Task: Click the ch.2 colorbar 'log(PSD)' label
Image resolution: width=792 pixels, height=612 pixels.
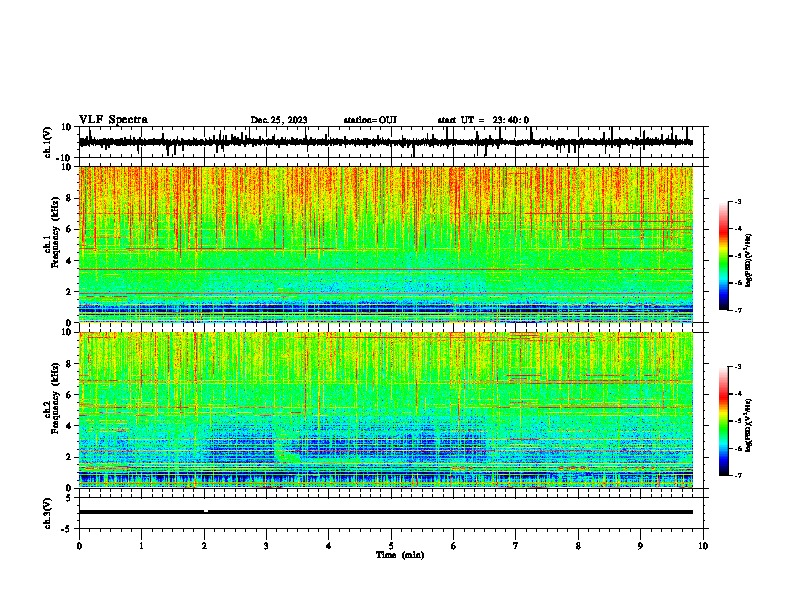Action: 748,425
